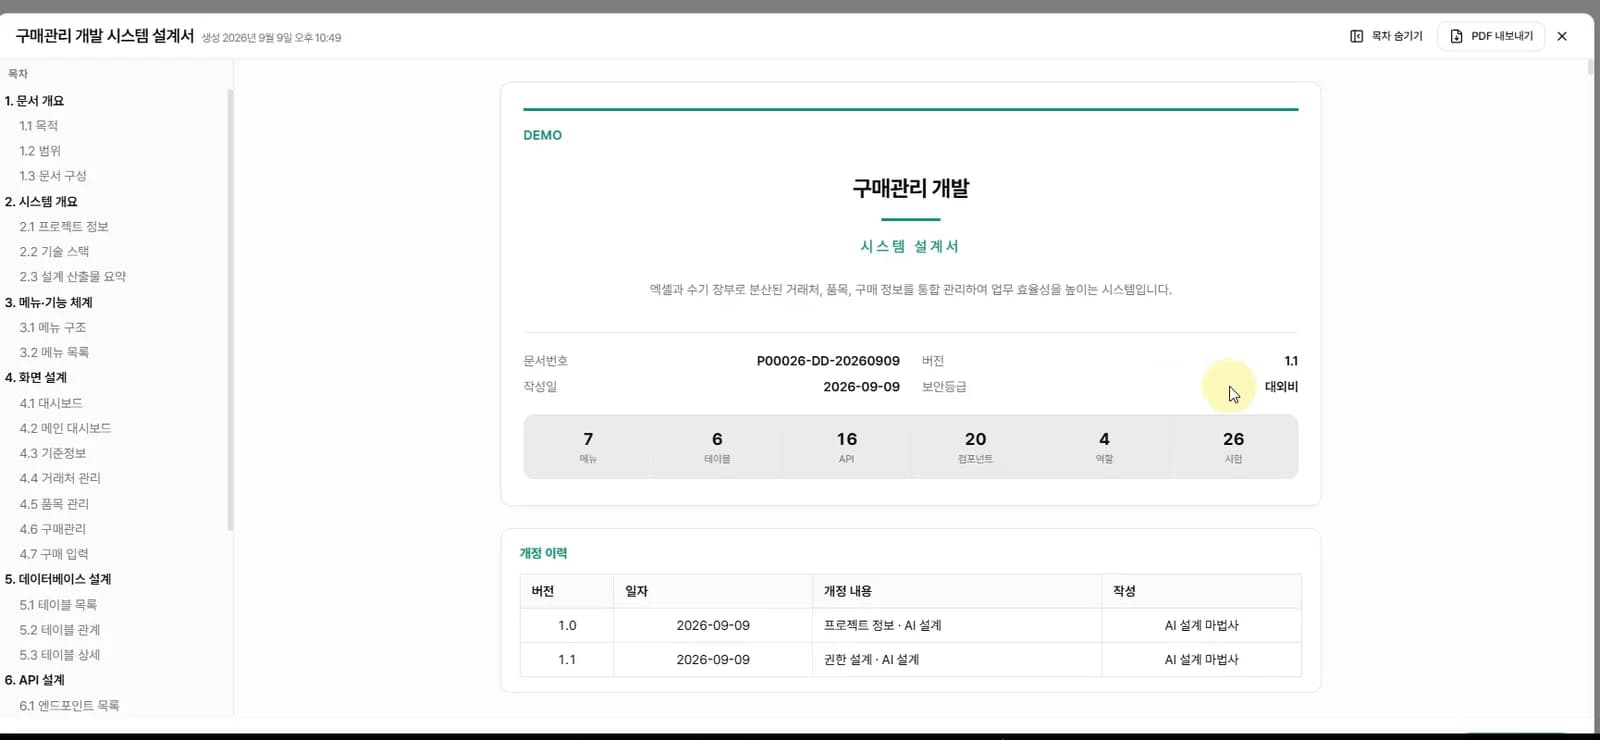This screenshot has width=1600, height=740.
Task: Export document via PDF 내보내기 button
Action: [x=1491, y=36]
